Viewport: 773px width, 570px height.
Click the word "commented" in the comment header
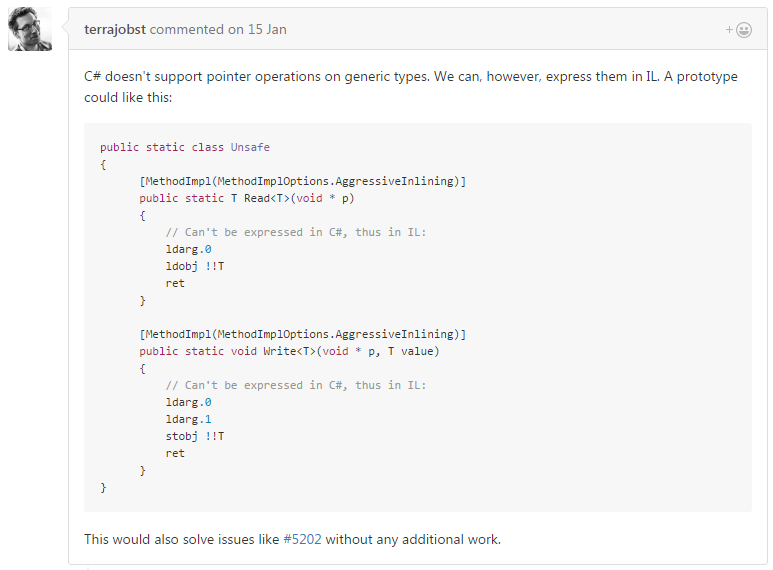(186, 30)
